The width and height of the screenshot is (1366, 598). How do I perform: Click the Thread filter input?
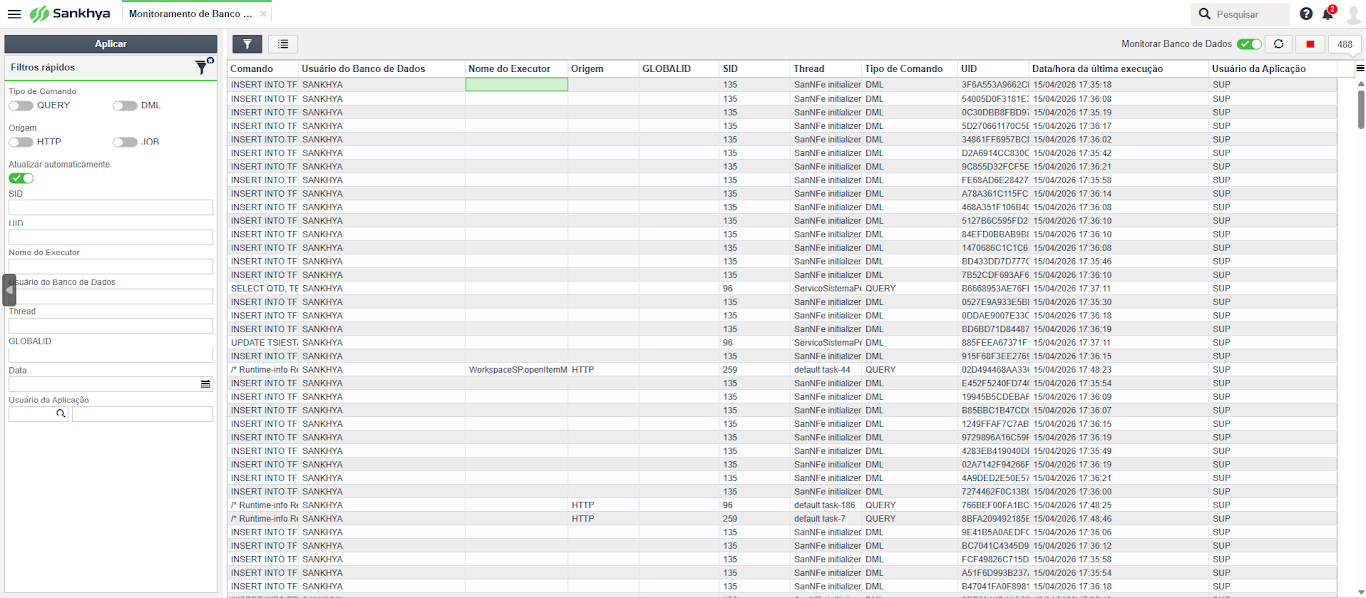click(x=111, y=326)
